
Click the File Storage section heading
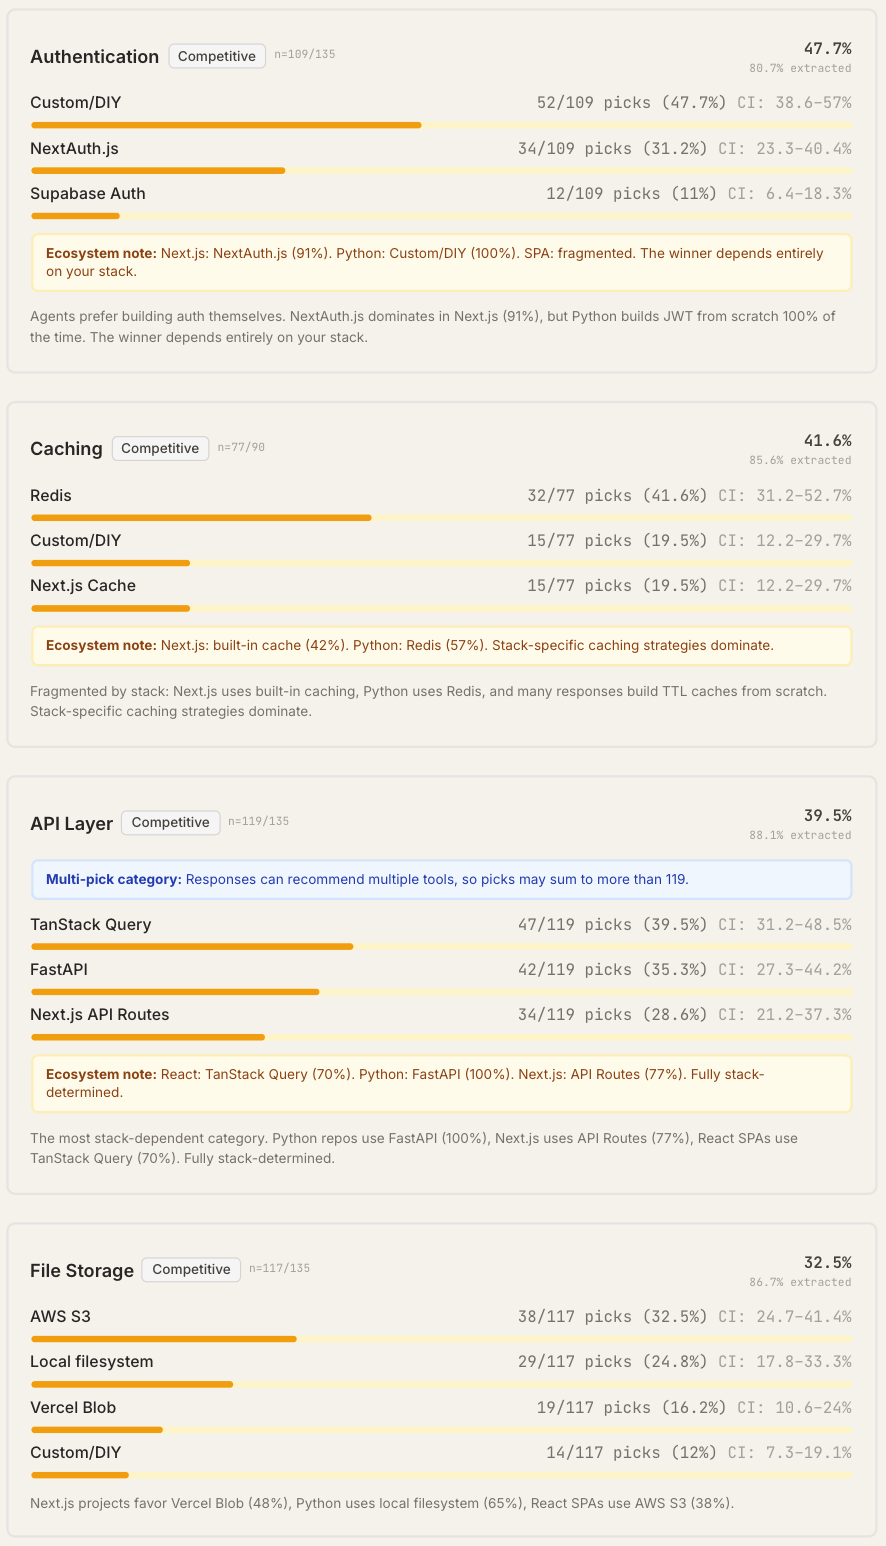click(x=82, y=1271)
